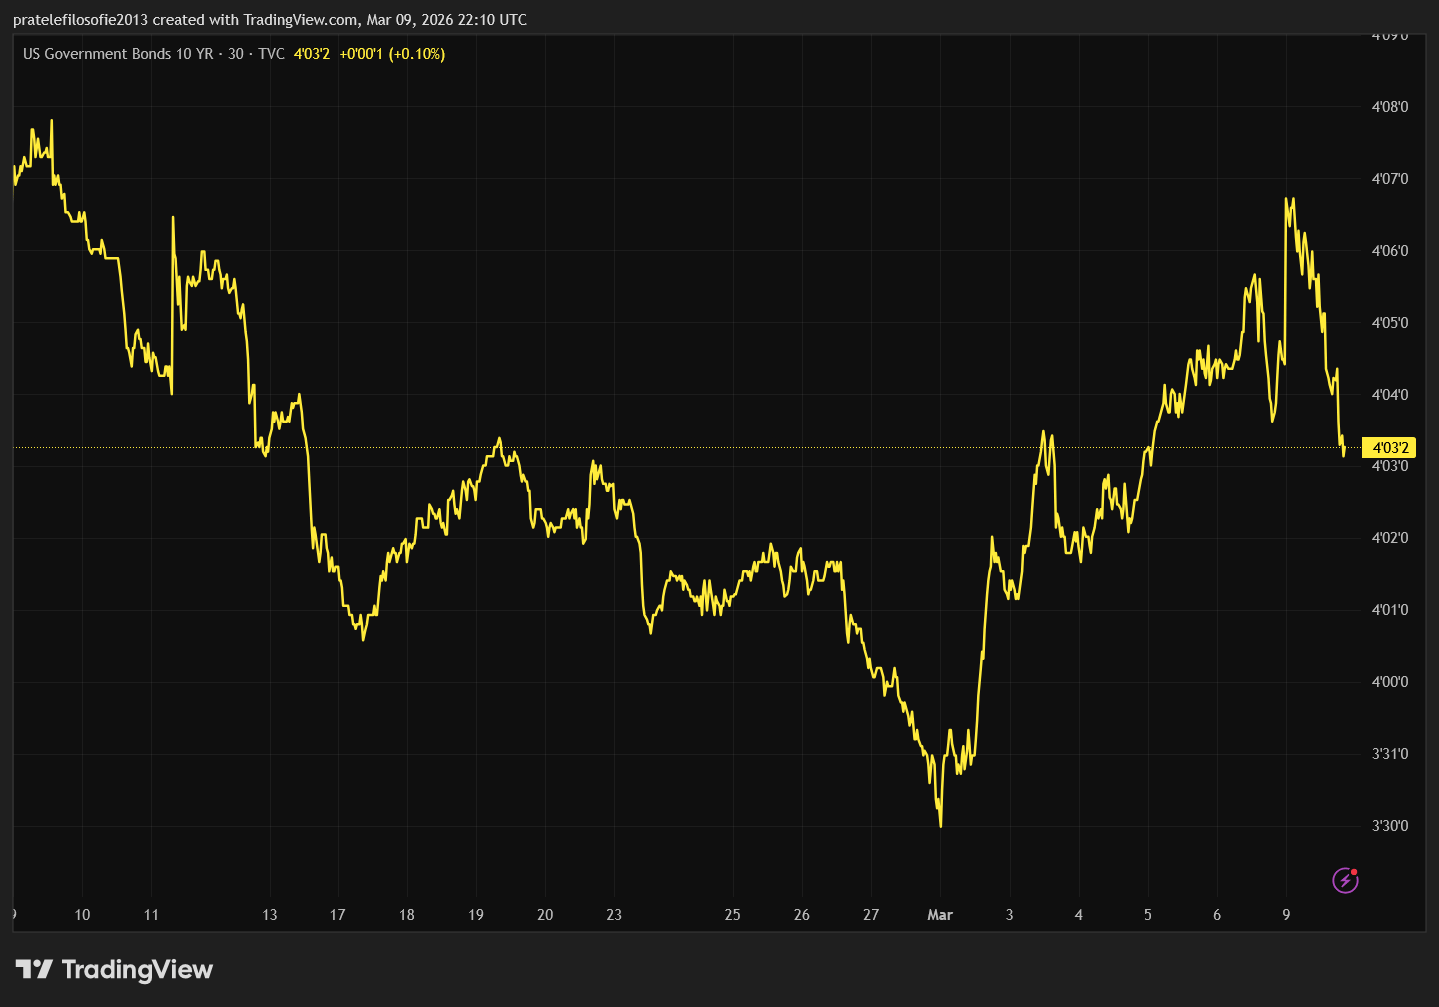Click the 30 interval label in legend
The width and height of the screenshot is (1439, 1007).
[x=236, y=54]
